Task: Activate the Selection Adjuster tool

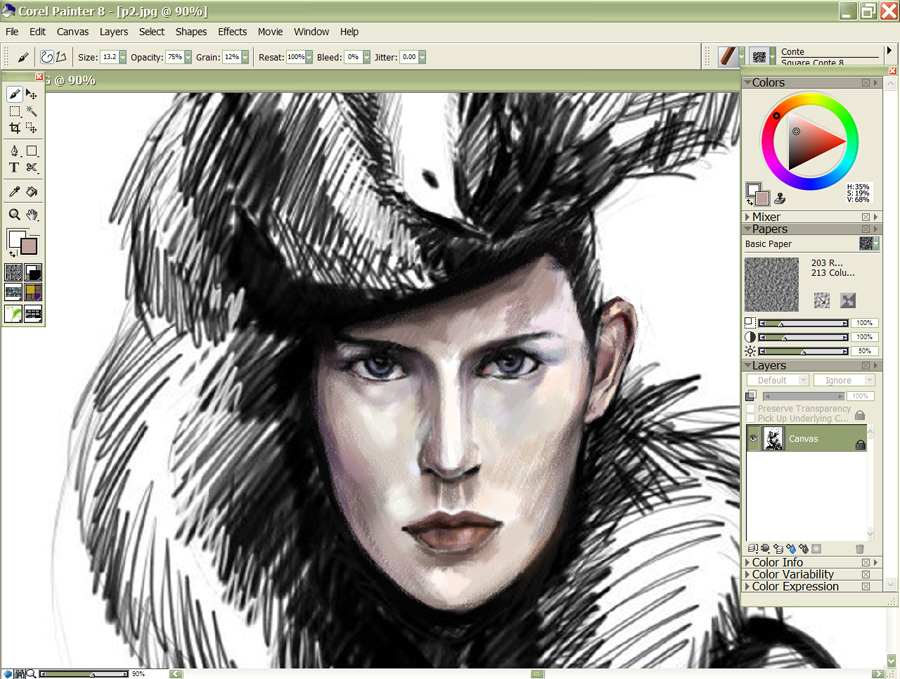Action: coord(32,127)
